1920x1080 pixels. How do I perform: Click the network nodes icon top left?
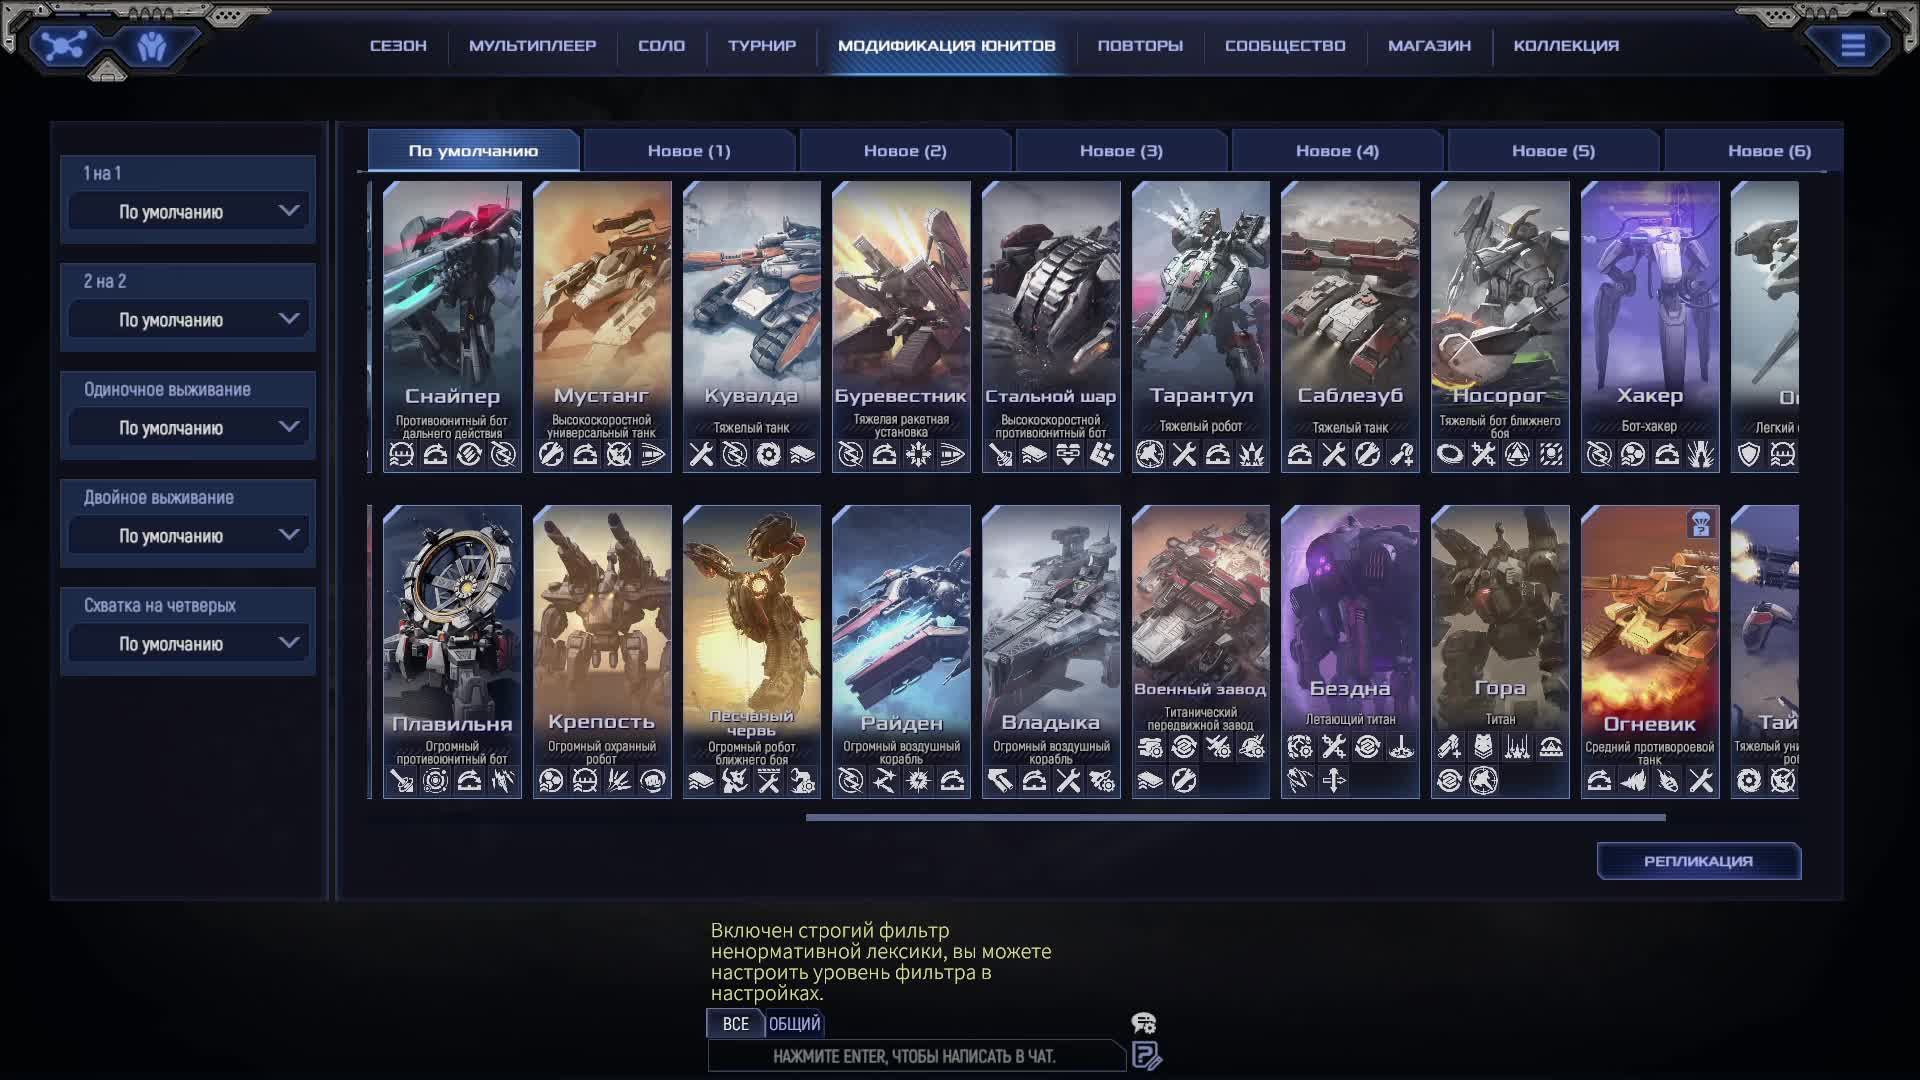point(64,46)
